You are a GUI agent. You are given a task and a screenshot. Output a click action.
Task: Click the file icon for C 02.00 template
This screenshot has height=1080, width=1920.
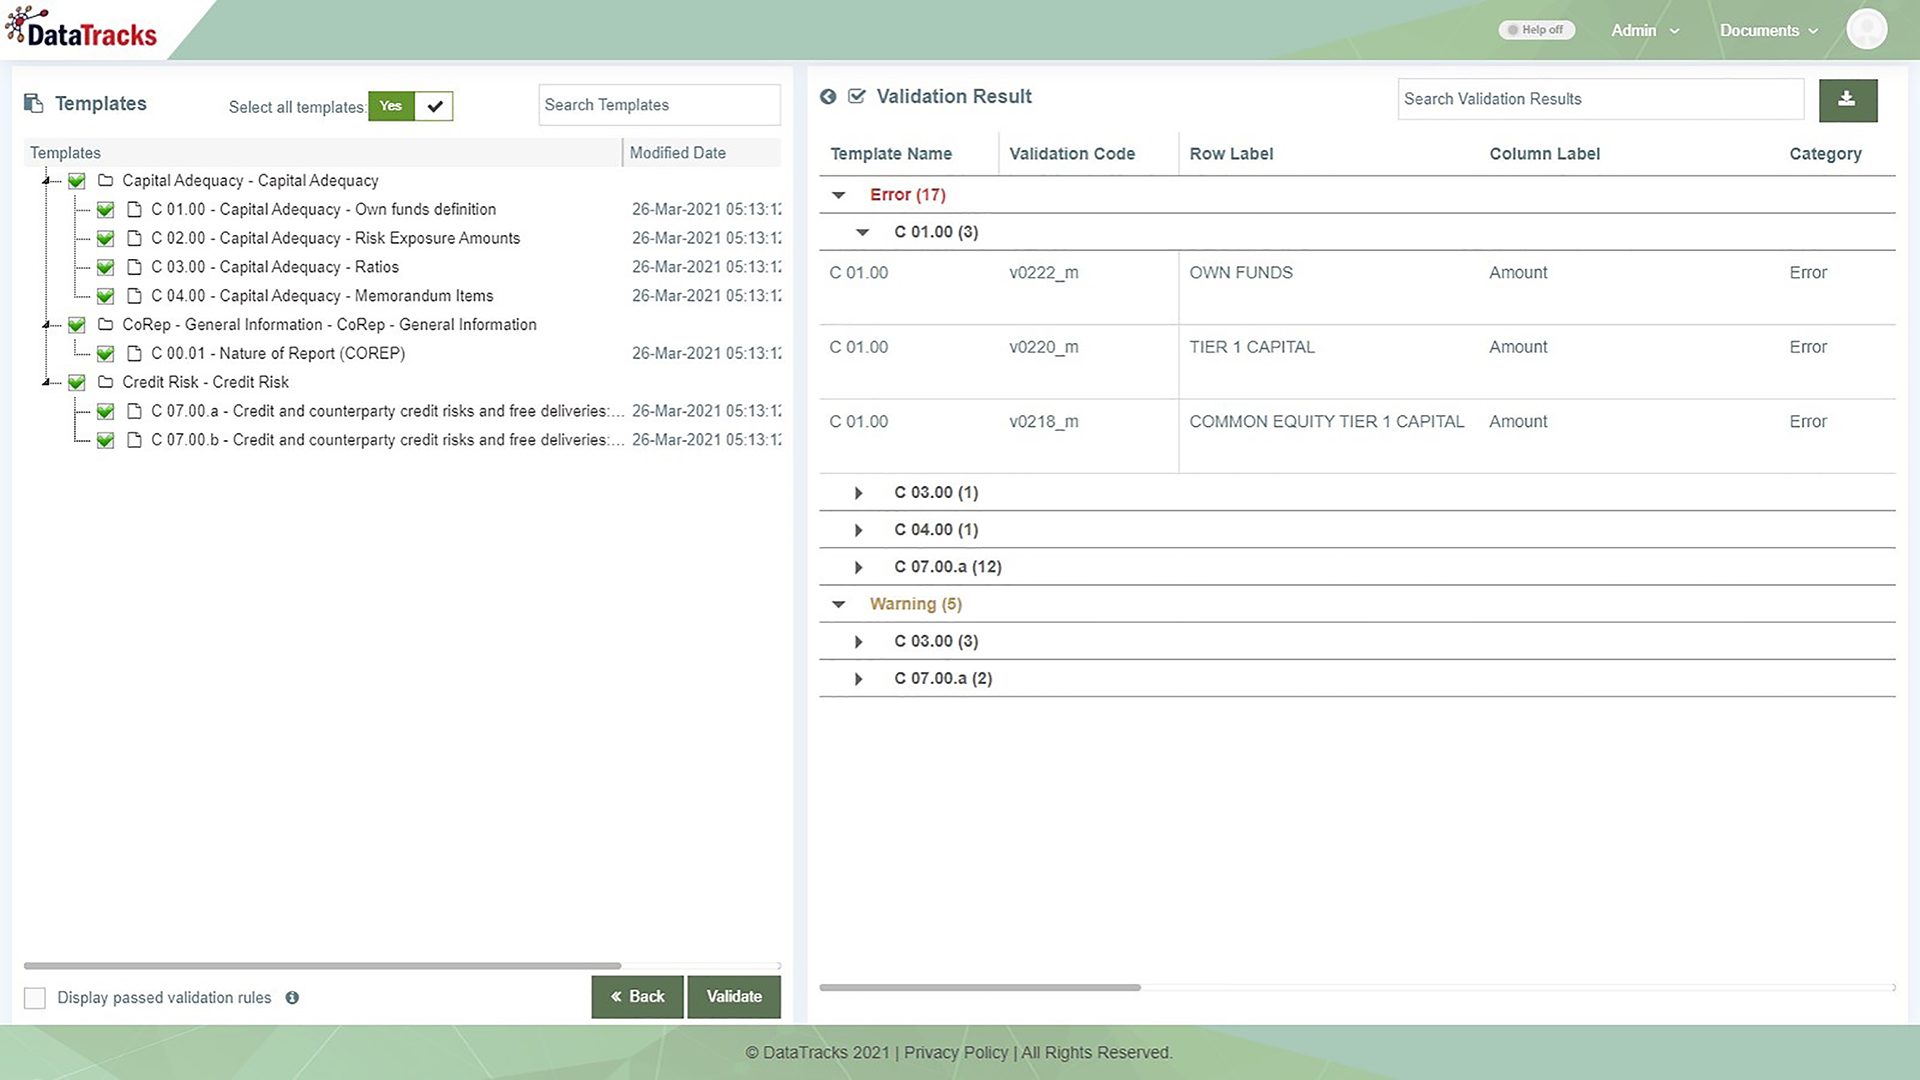tap(134, 238)
